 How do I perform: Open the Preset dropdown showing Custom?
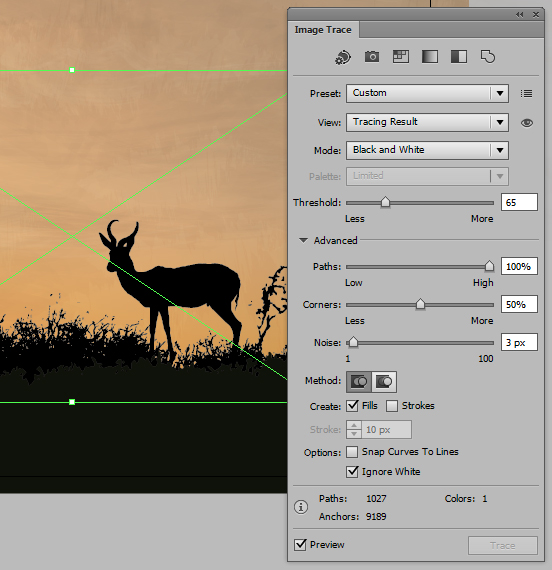pos(427,93)
